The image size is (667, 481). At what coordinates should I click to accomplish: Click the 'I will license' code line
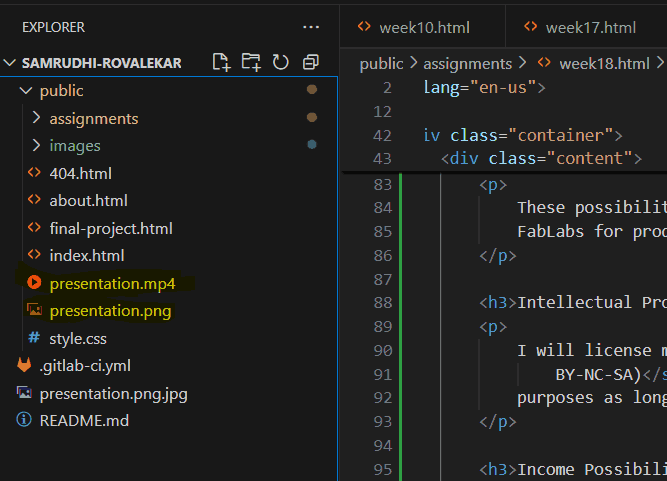tap(592, 350)
